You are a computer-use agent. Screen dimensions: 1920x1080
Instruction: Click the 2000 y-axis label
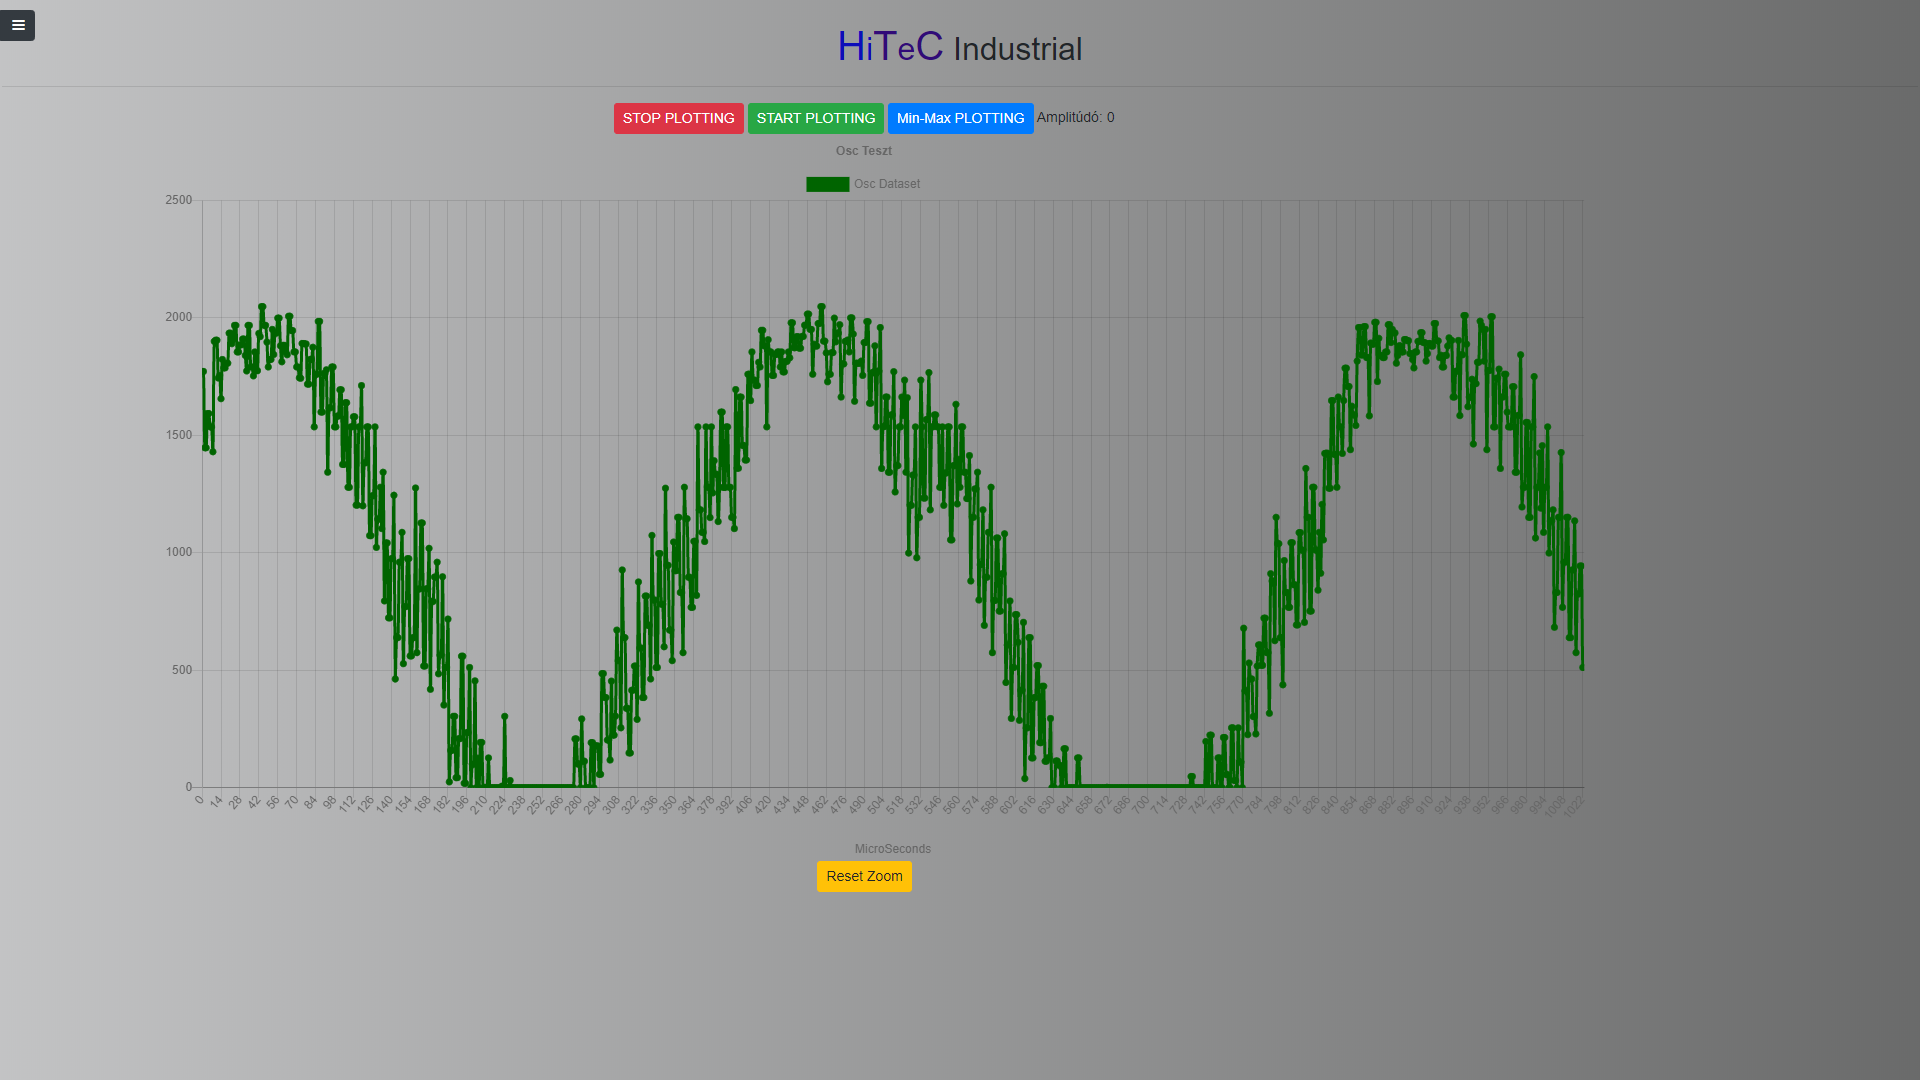click(179, 317)
